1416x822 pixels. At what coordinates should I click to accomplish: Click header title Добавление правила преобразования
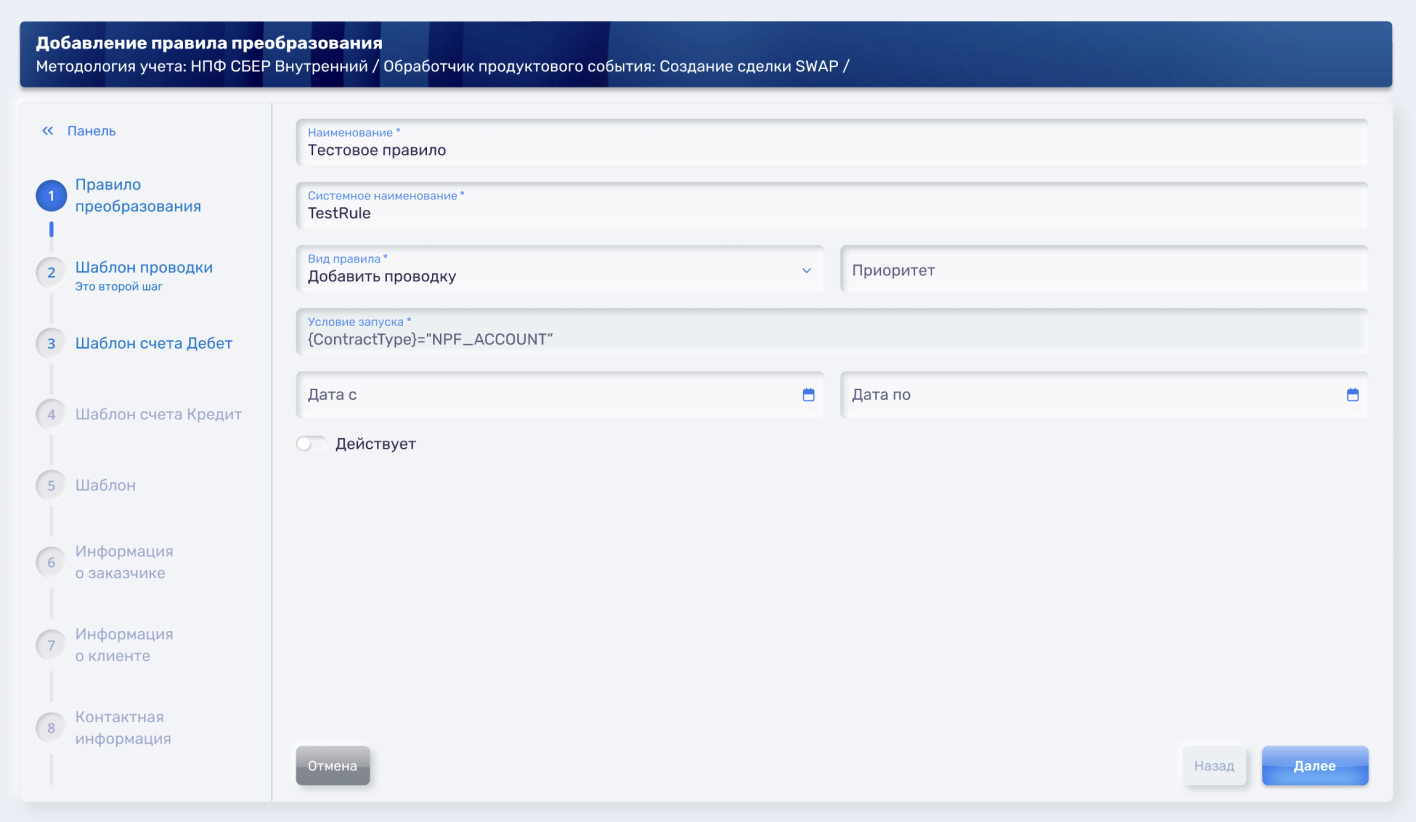209,44
